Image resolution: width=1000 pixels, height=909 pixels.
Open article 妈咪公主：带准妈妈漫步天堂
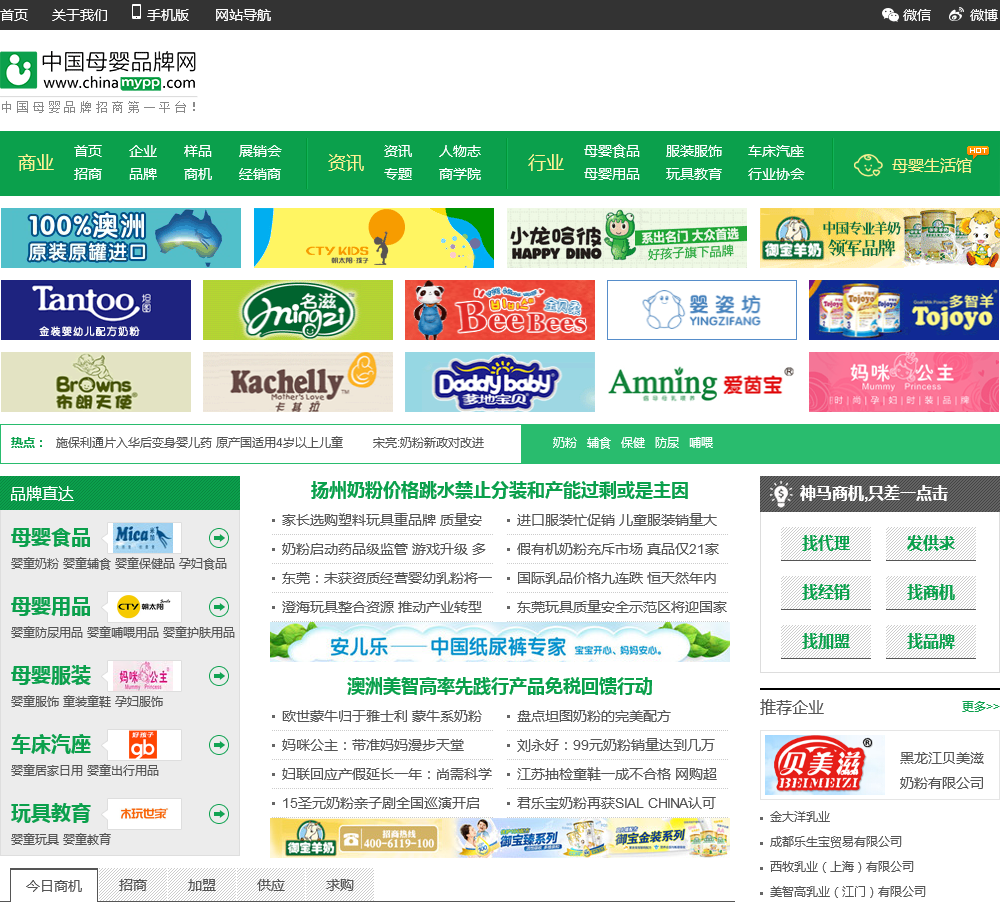[x=372, y=745]
